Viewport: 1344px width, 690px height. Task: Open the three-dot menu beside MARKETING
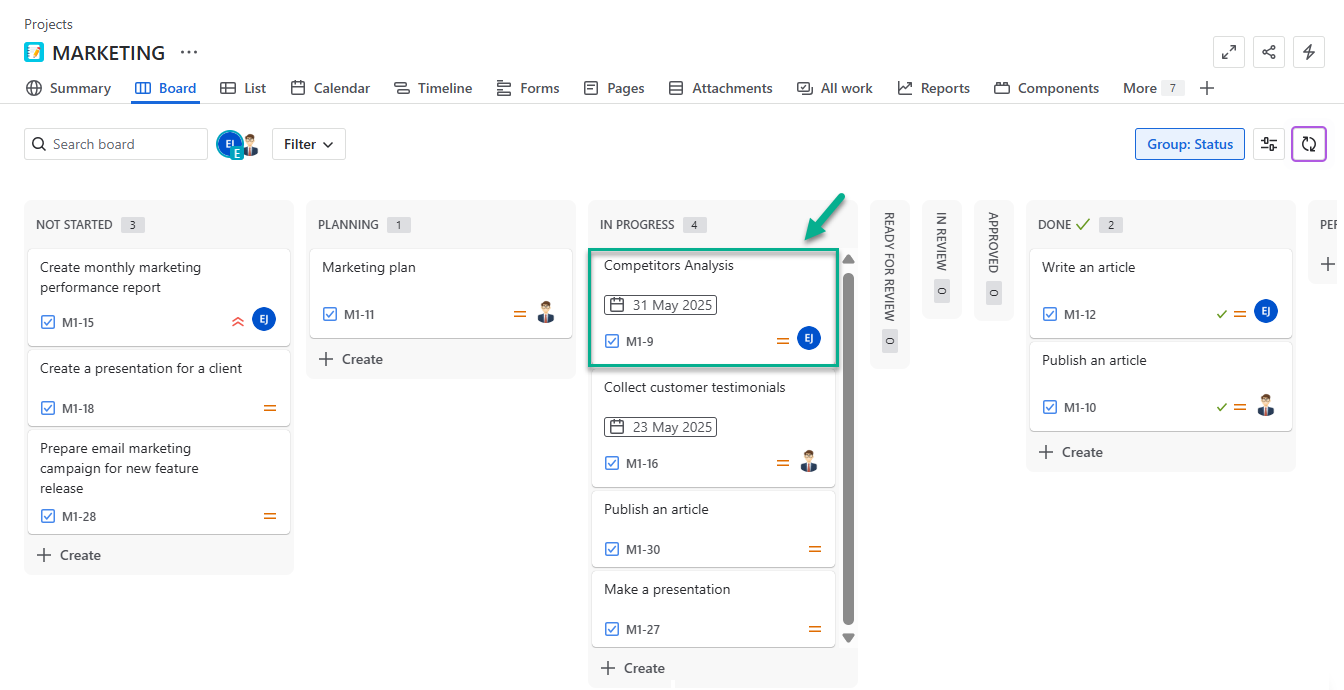tap(189, 52)
